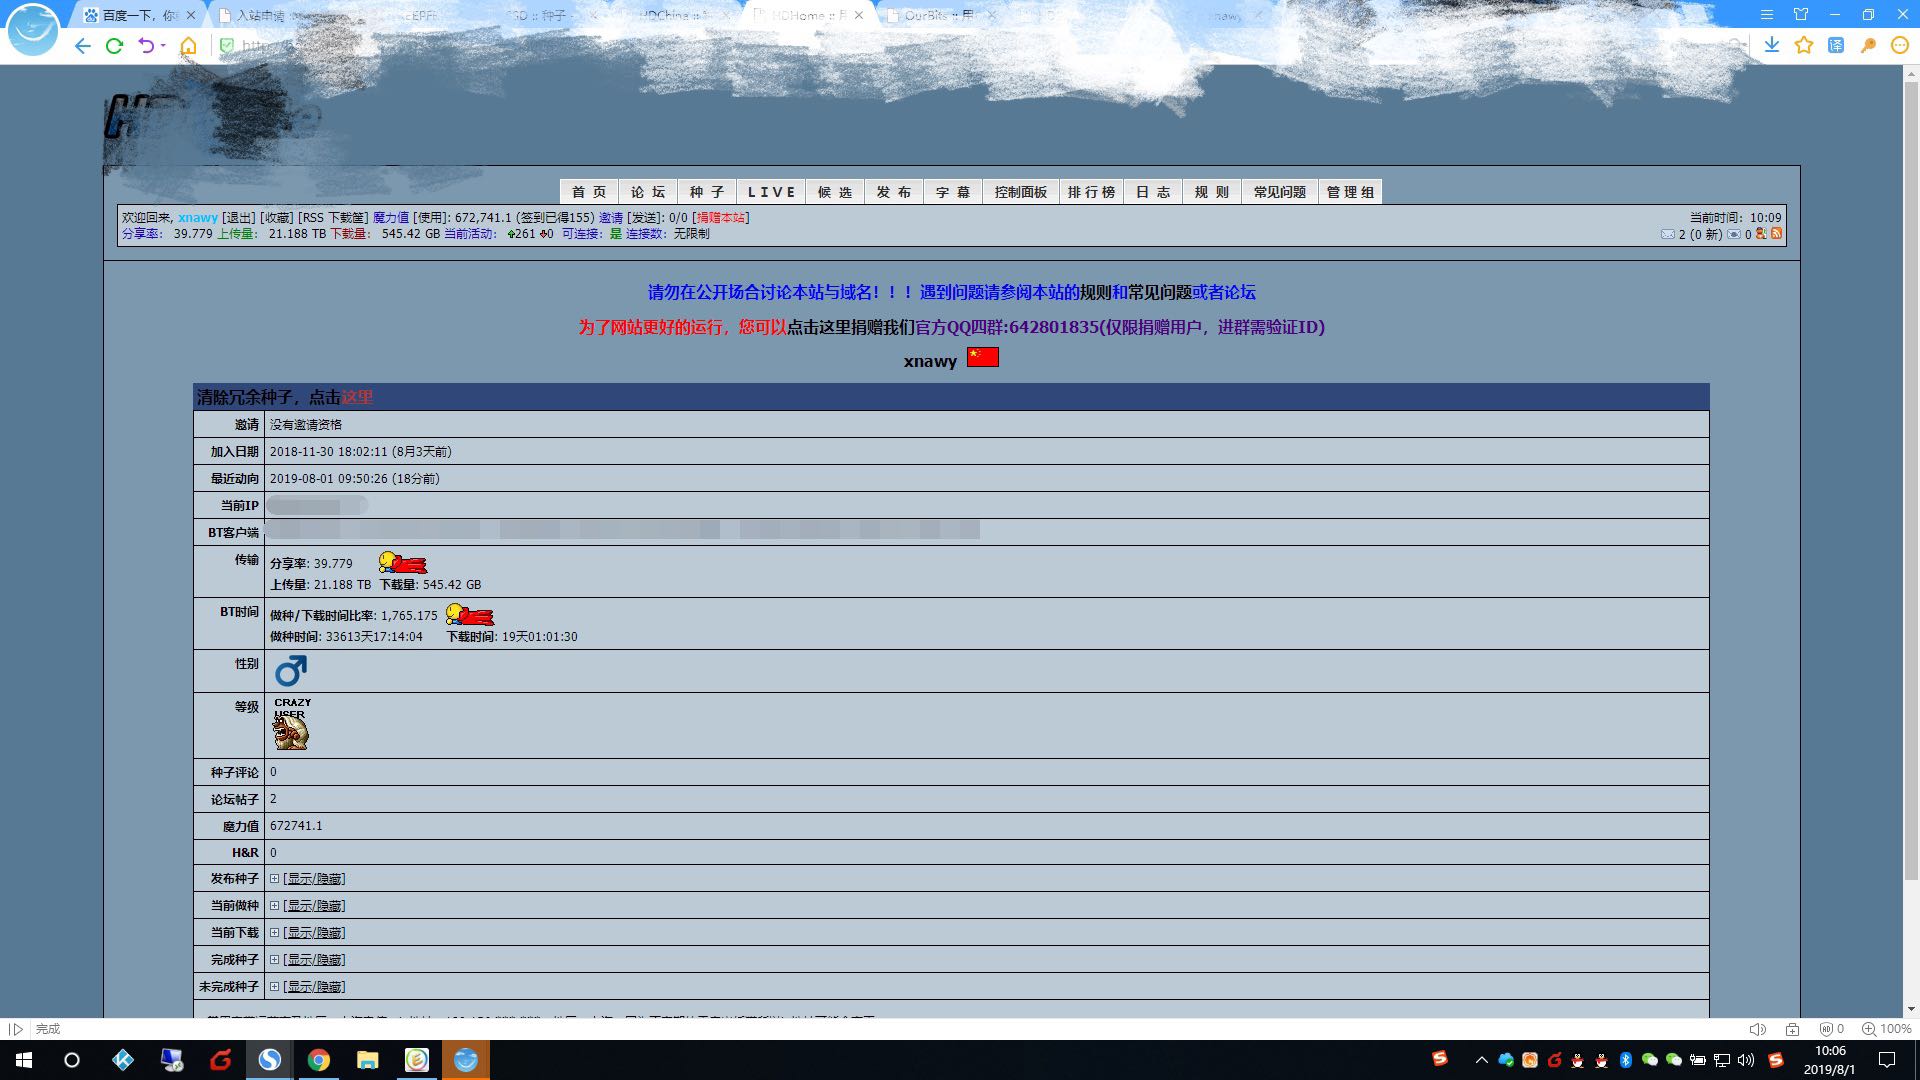Open the page translate icon

[1836, 45]
